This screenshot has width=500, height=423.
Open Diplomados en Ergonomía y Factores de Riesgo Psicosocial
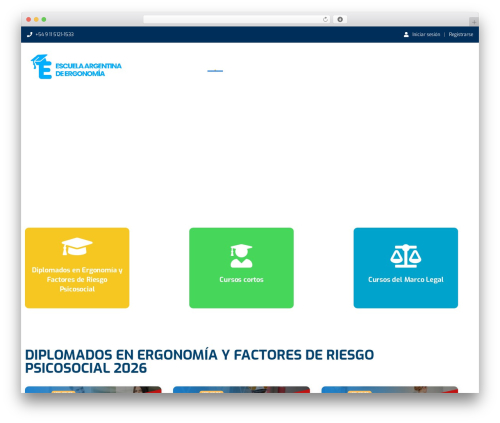point(77,268)
